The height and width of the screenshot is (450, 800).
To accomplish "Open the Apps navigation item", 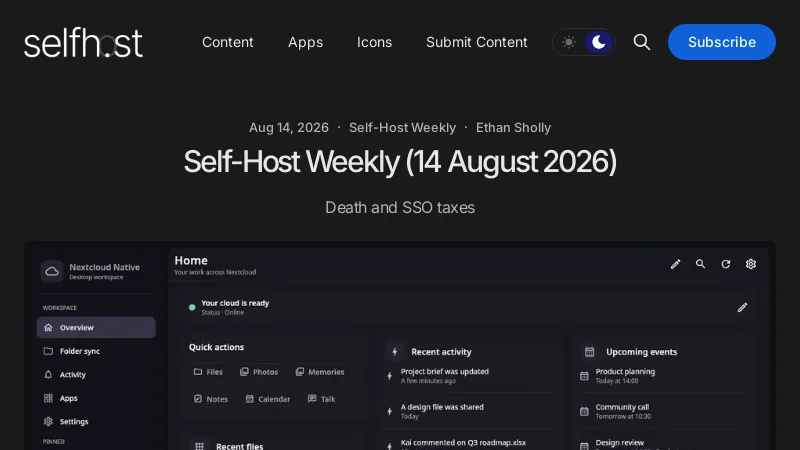I will tap(305, 42).
